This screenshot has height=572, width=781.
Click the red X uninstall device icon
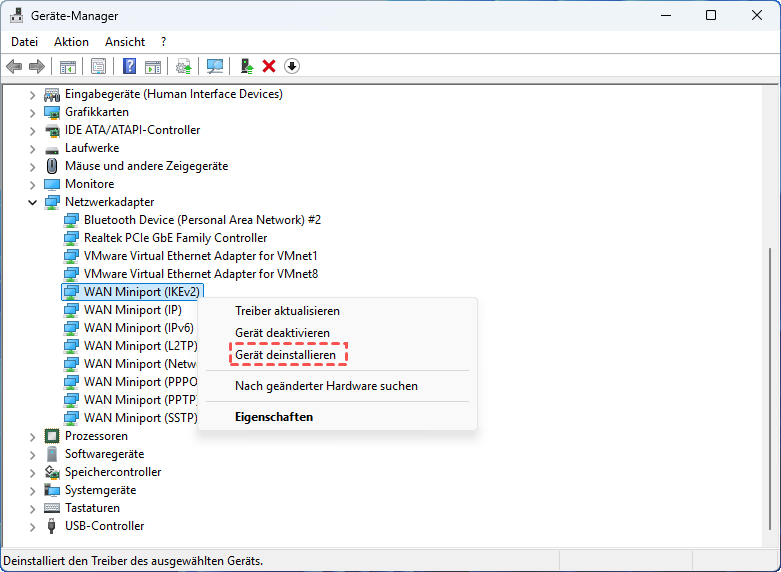coord(269,66)
